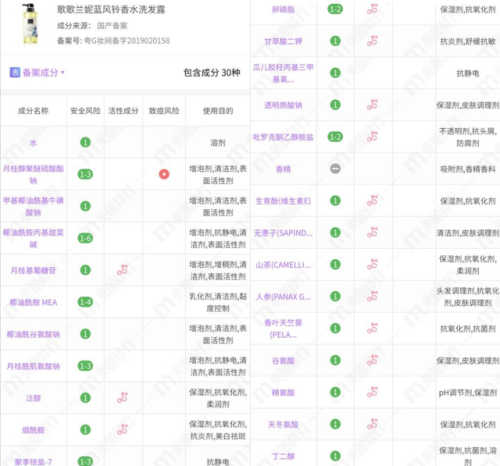Click safety badge 1 for 水

click(85, 142)
